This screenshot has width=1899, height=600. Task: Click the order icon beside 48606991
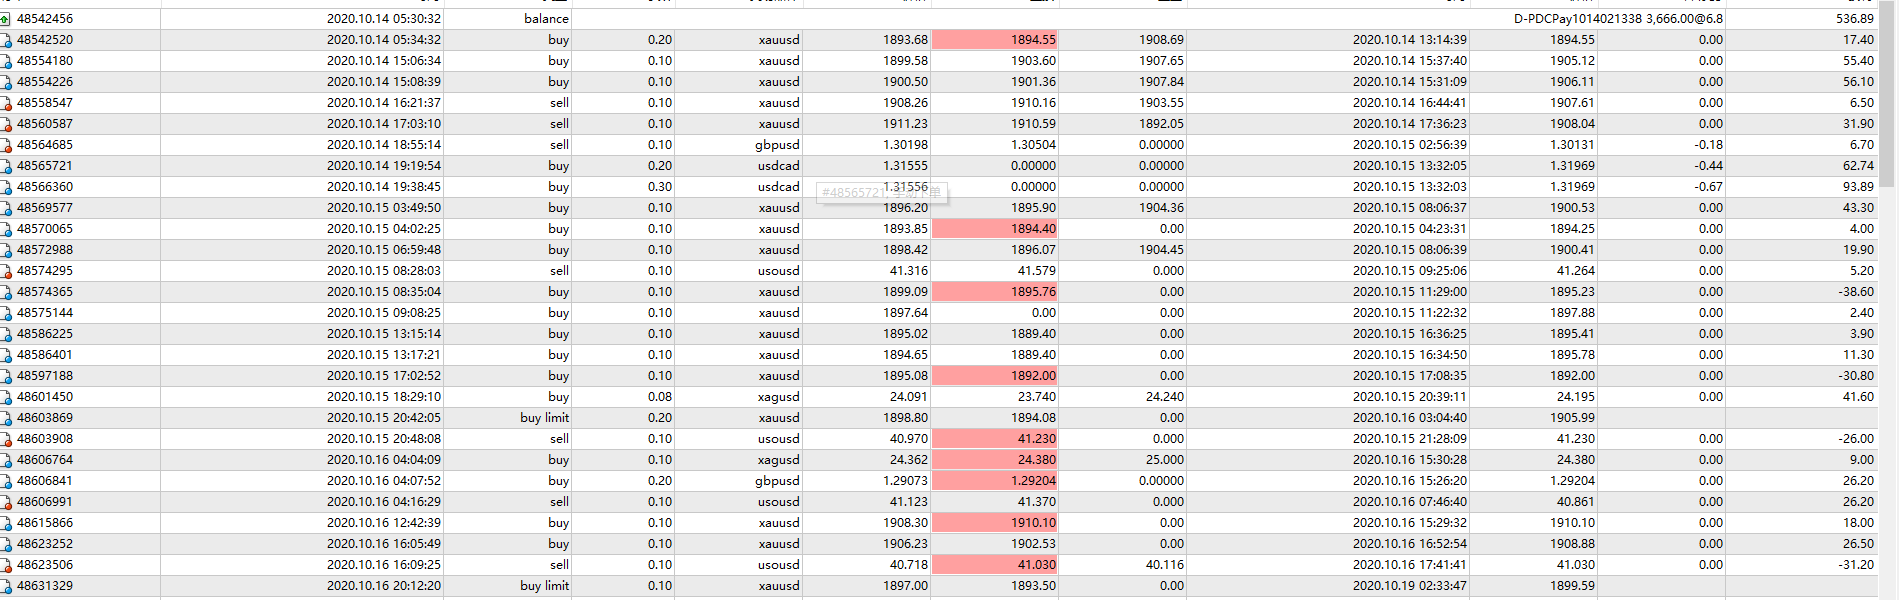(x=5, y=502)
